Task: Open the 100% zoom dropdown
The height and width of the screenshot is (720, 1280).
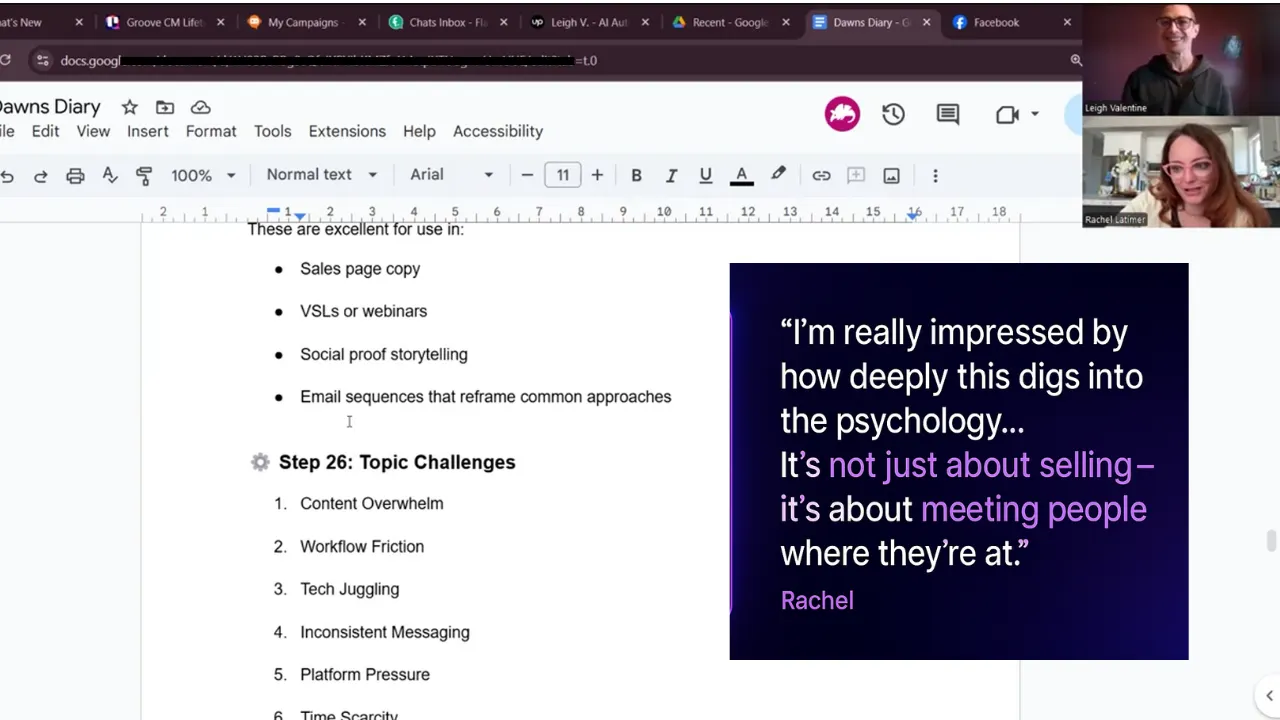Action: (x=203, y=175)
